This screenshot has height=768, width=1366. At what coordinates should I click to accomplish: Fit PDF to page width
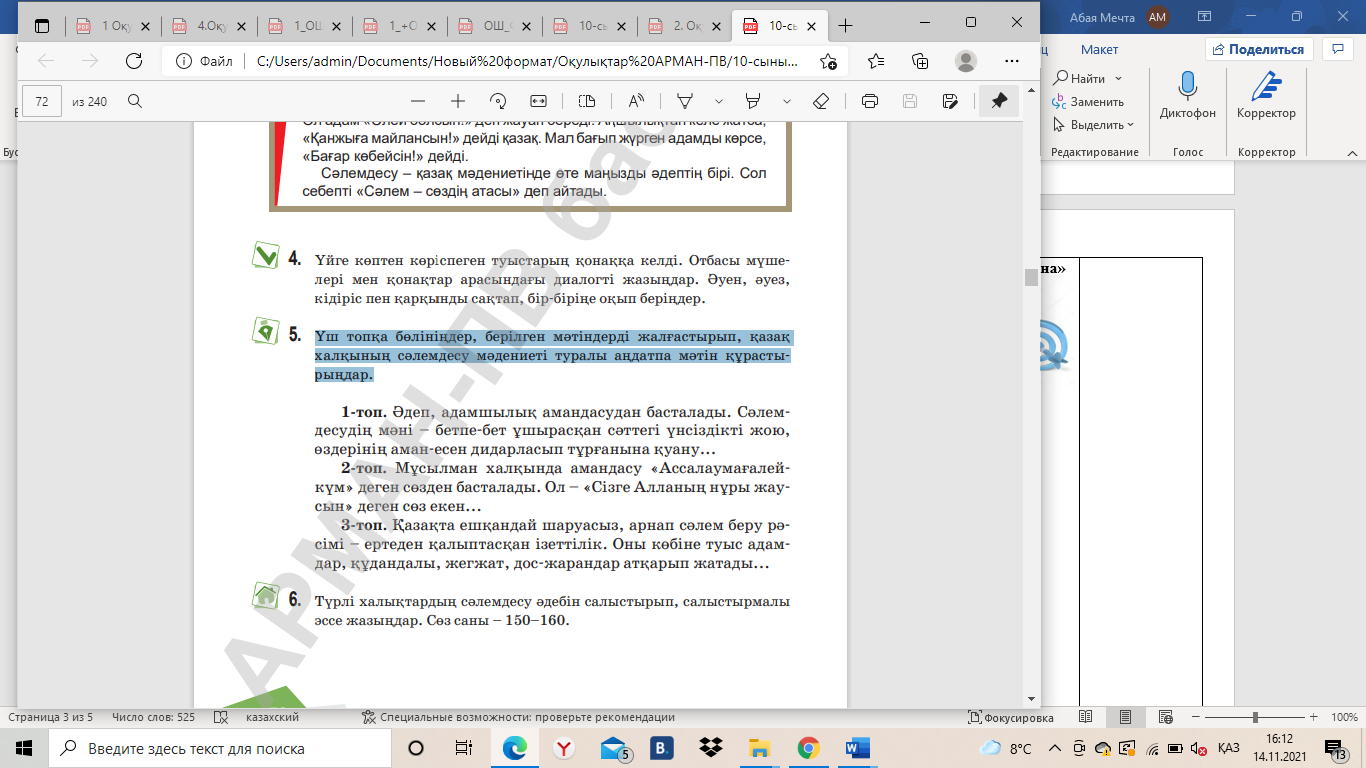538,101
